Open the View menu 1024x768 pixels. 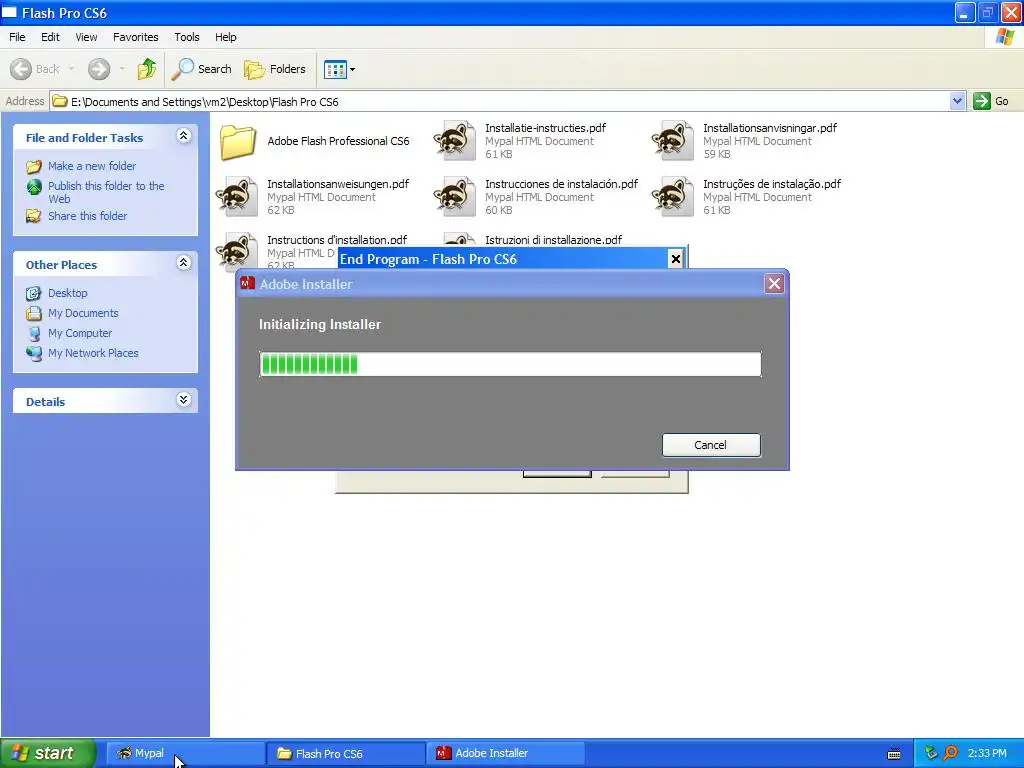86,37
